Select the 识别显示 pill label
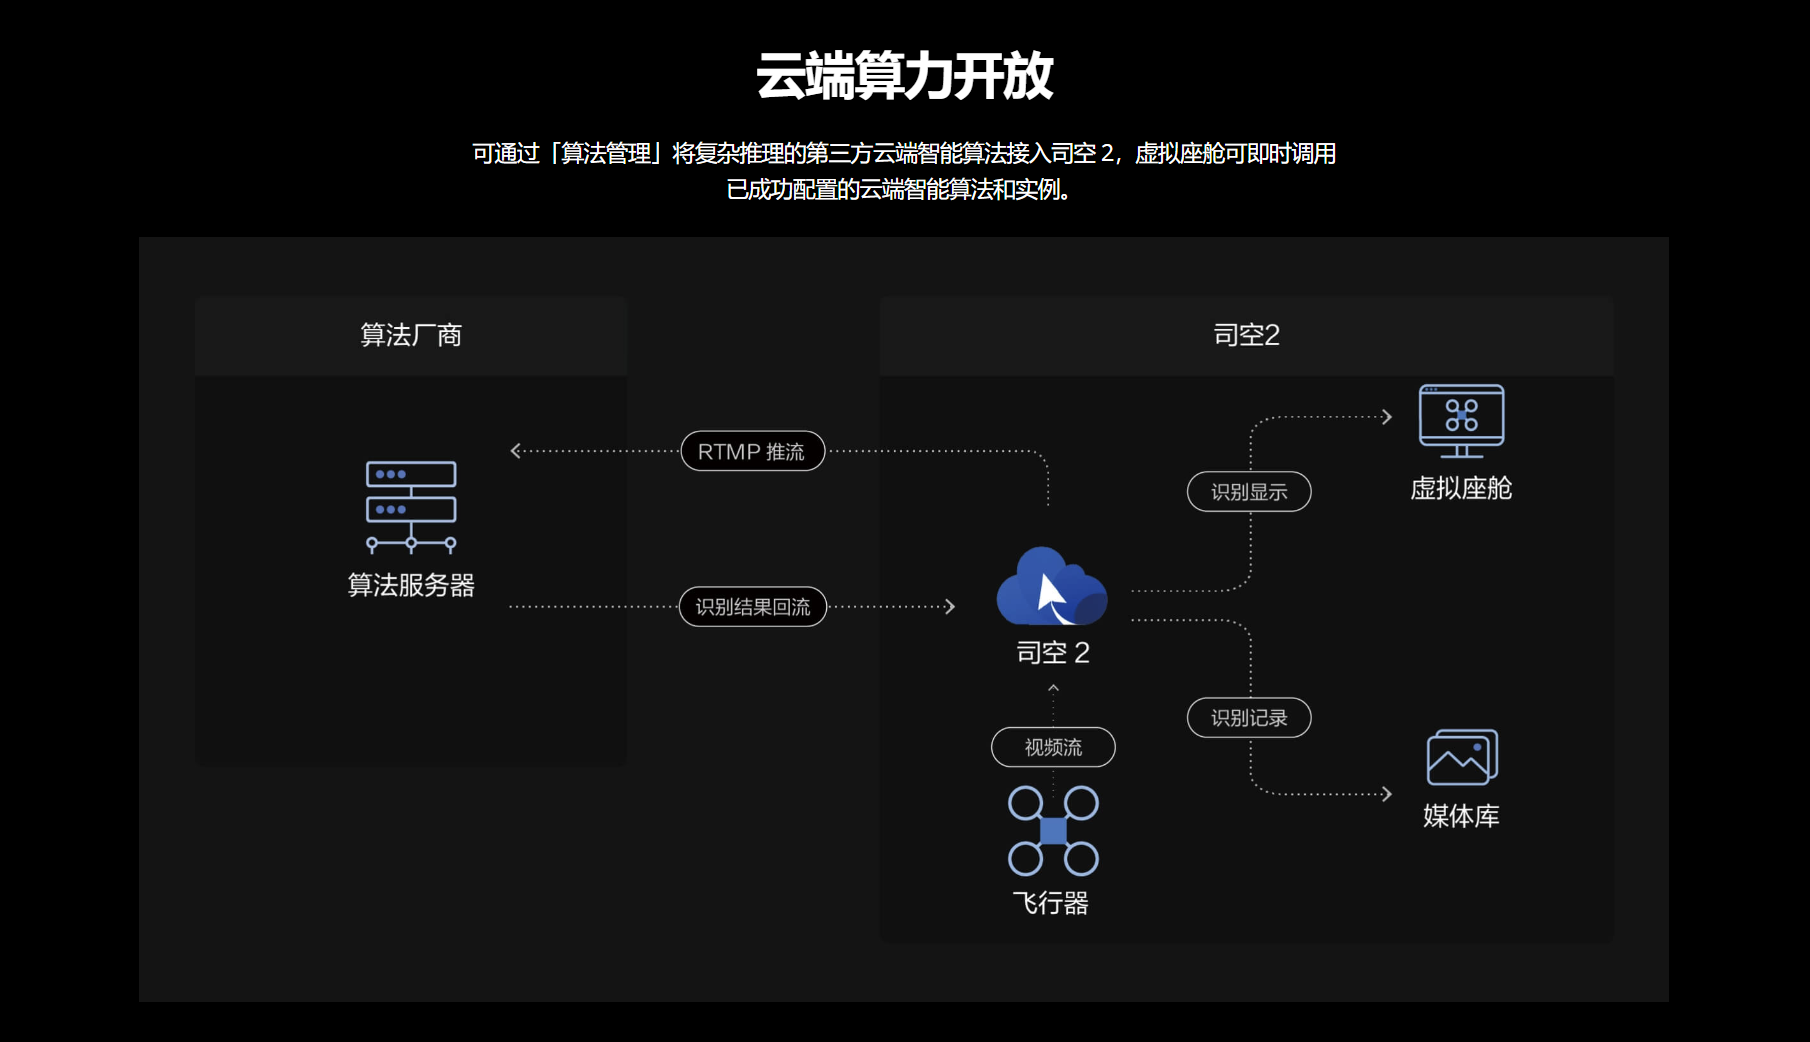This screenshot has height=1042, width=1810. pos(1249,492)
